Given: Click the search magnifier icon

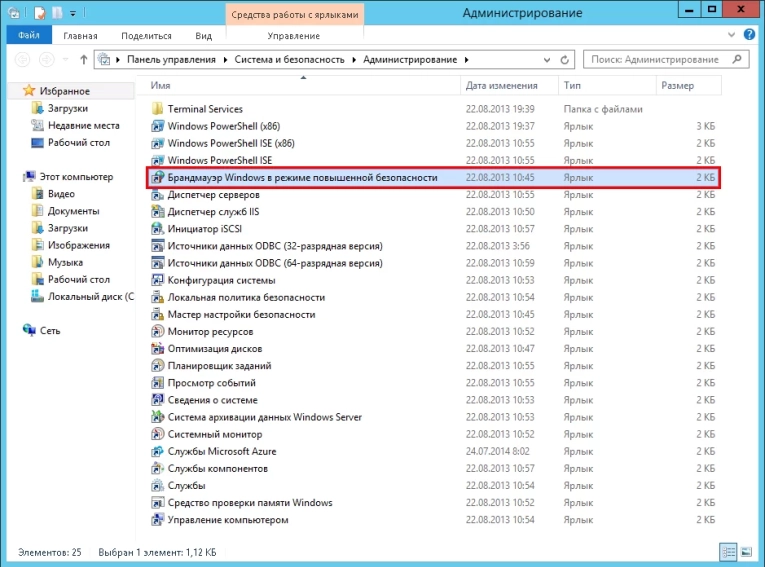Looking at the screenshot, I should coord(737,60).
